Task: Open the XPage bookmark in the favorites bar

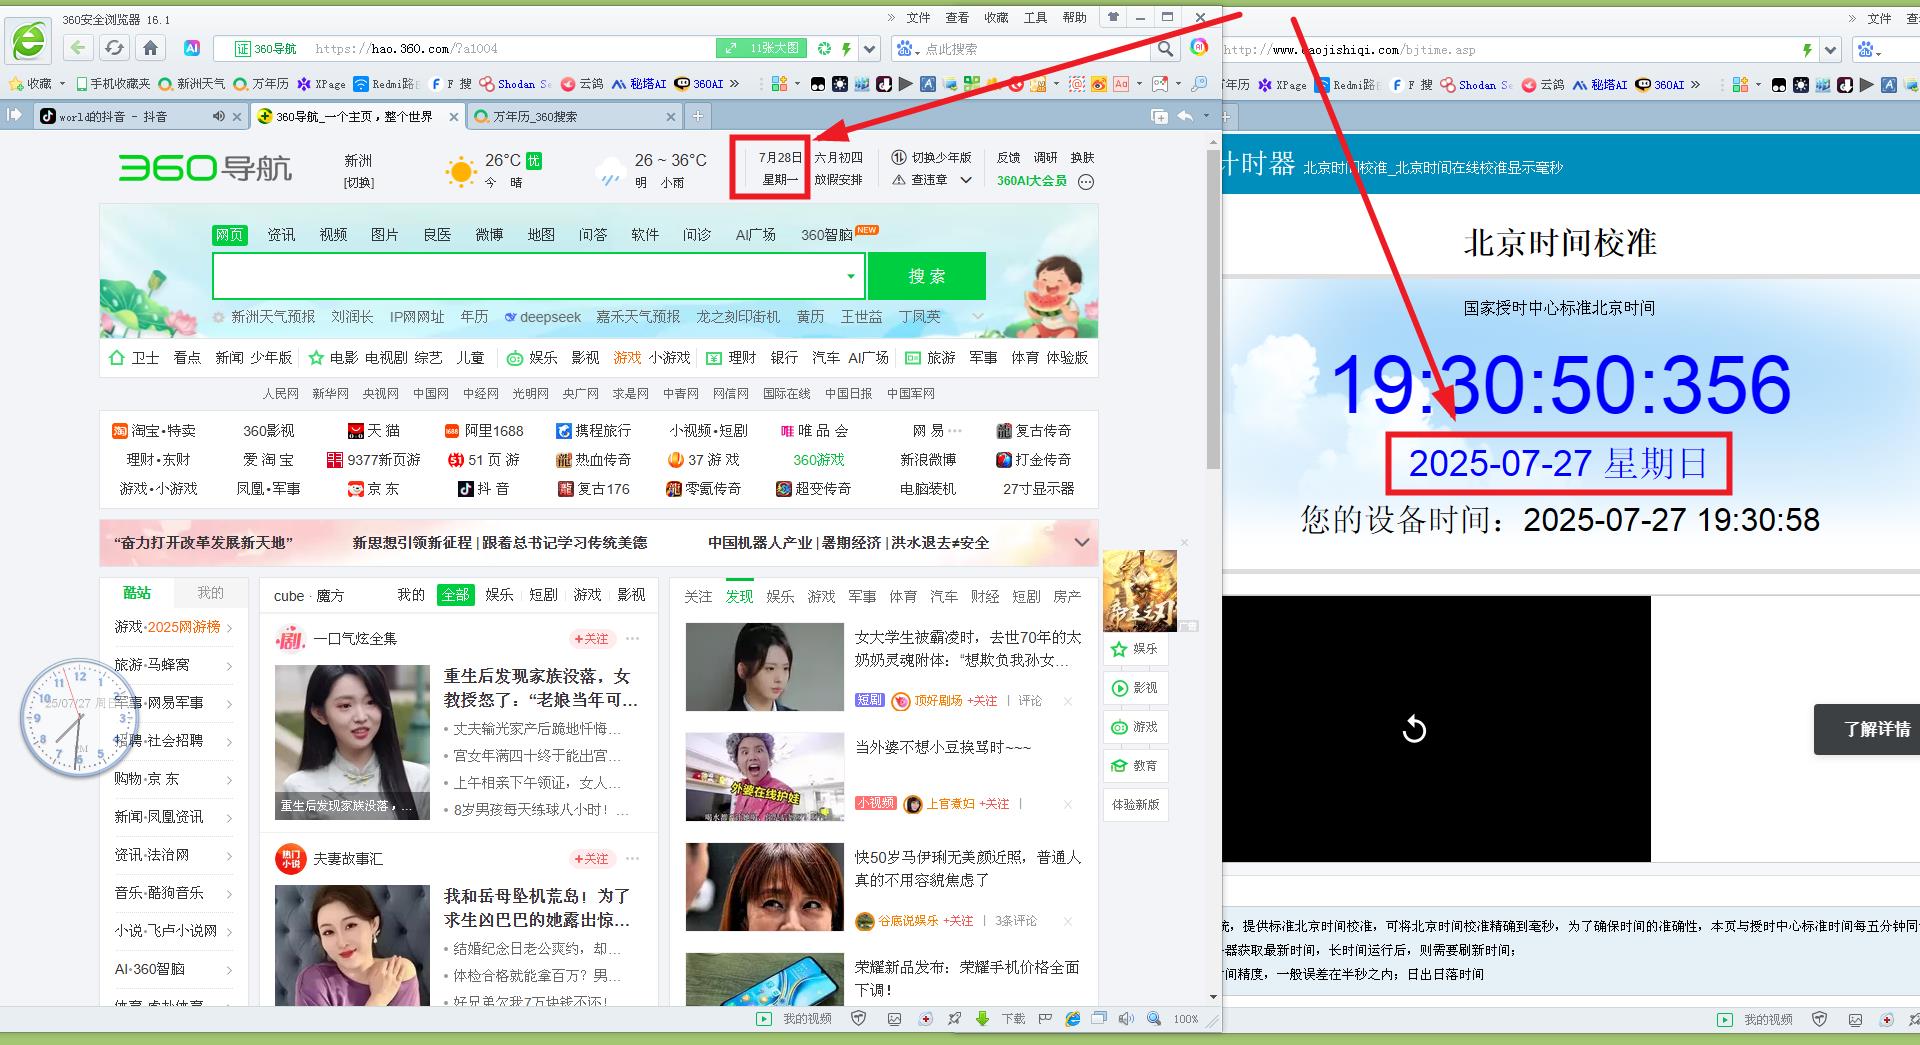Action: (322, 84)
